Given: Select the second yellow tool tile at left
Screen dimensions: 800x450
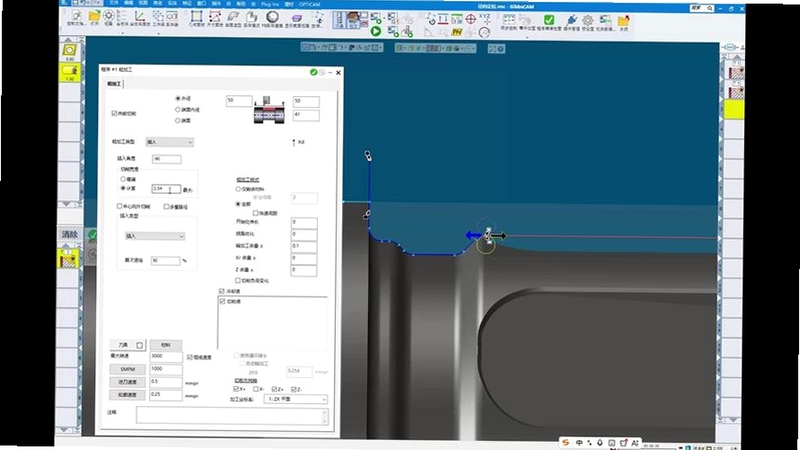Looking at the screenshot, I should (70, 71).
